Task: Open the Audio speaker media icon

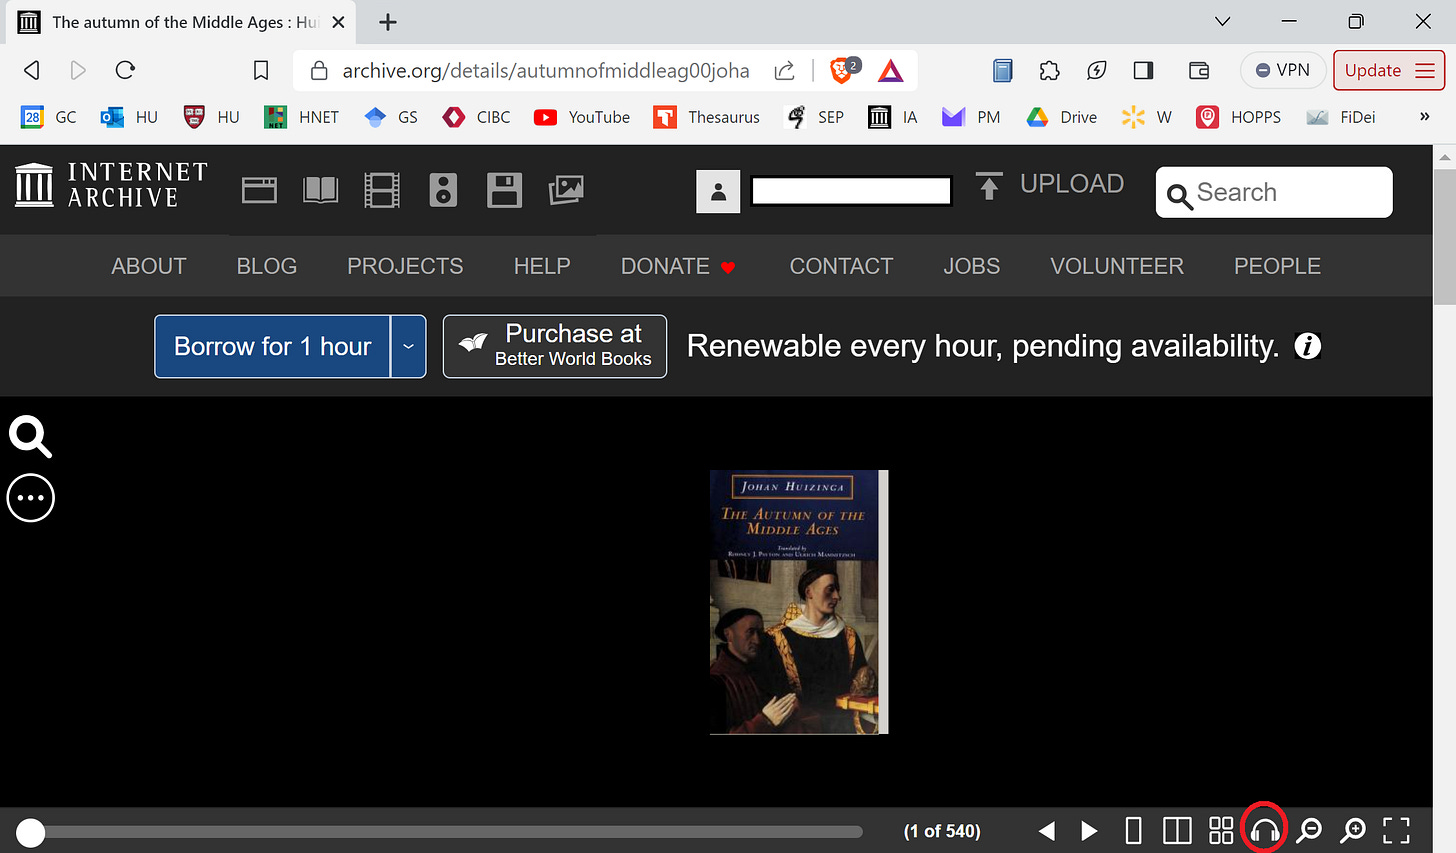Action: 443,190
